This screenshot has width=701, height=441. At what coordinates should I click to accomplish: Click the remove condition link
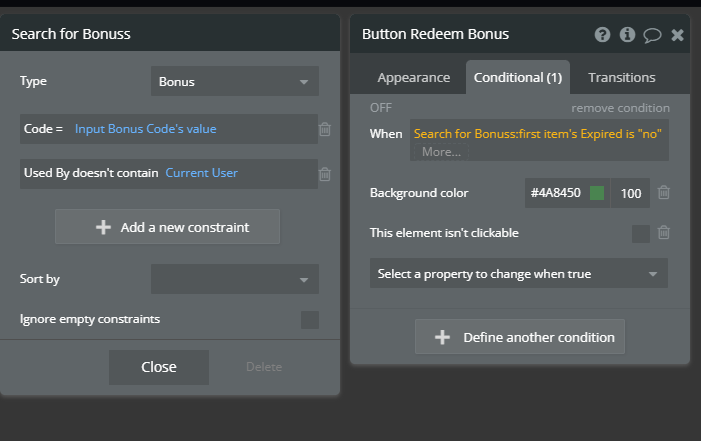620,108
